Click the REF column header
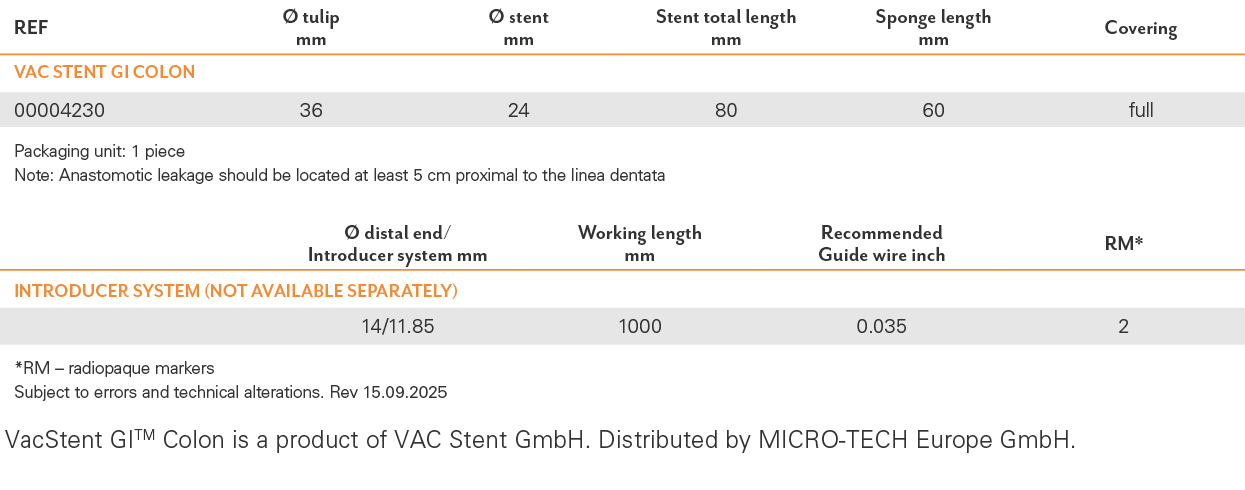 coord(31,28)
